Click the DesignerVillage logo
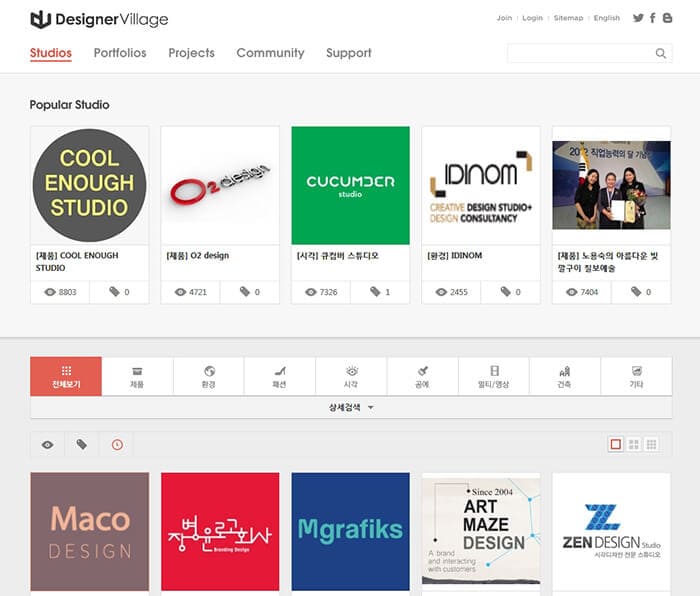700x596 pixels. 99,19
